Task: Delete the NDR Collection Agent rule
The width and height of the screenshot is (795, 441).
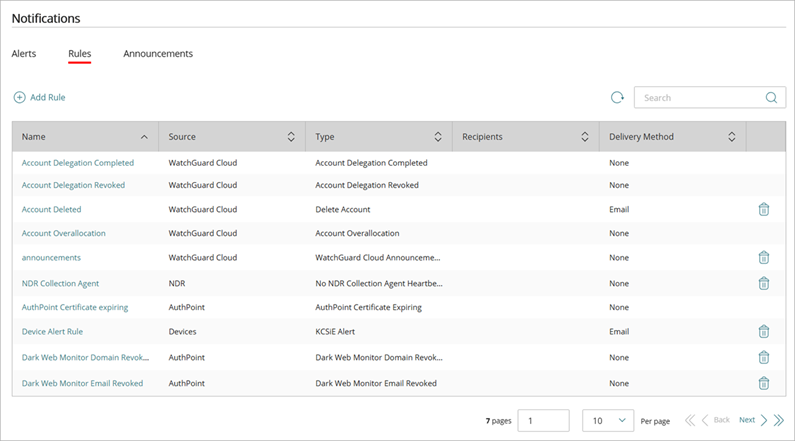Action: (x=764, y=283)
